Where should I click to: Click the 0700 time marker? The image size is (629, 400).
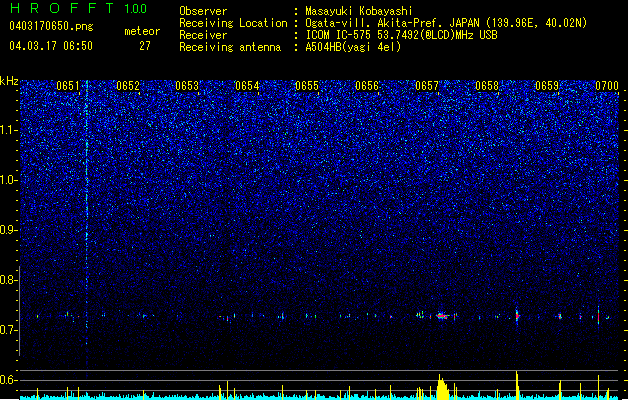point(607,86)
